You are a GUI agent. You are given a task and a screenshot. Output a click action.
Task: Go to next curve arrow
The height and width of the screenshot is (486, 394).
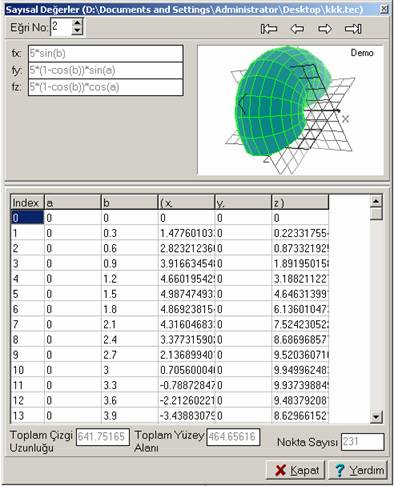(325, 29)
